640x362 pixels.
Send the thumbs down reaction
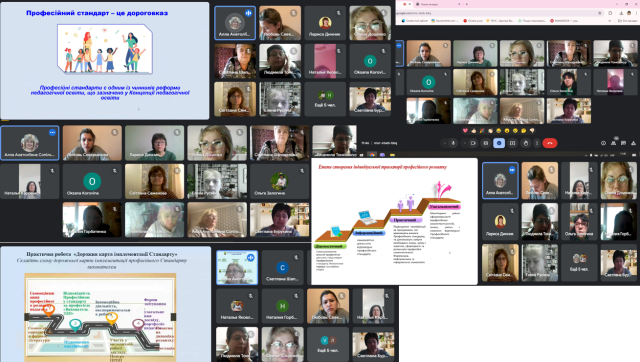pyautogui.click(x=532, y=131)
